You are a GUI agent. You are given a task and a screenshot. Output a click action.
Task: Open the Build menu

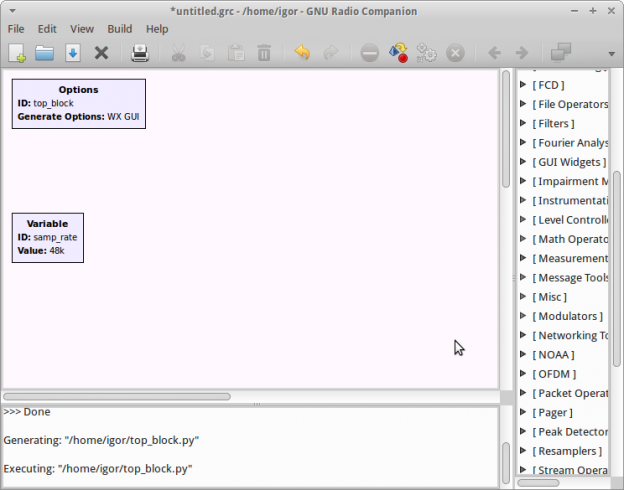pos(119,29)
